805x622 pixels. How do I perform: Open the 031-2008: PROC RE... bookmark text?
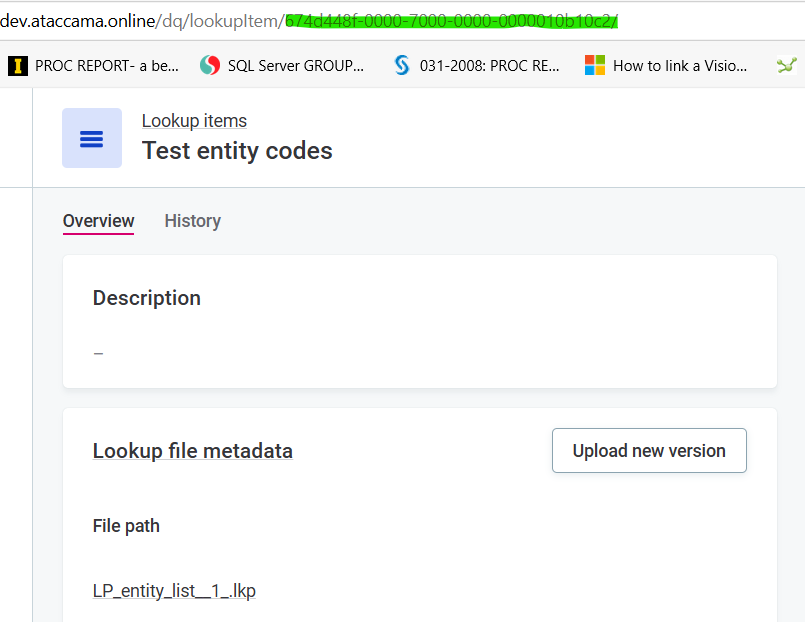(x=489, y=66)
